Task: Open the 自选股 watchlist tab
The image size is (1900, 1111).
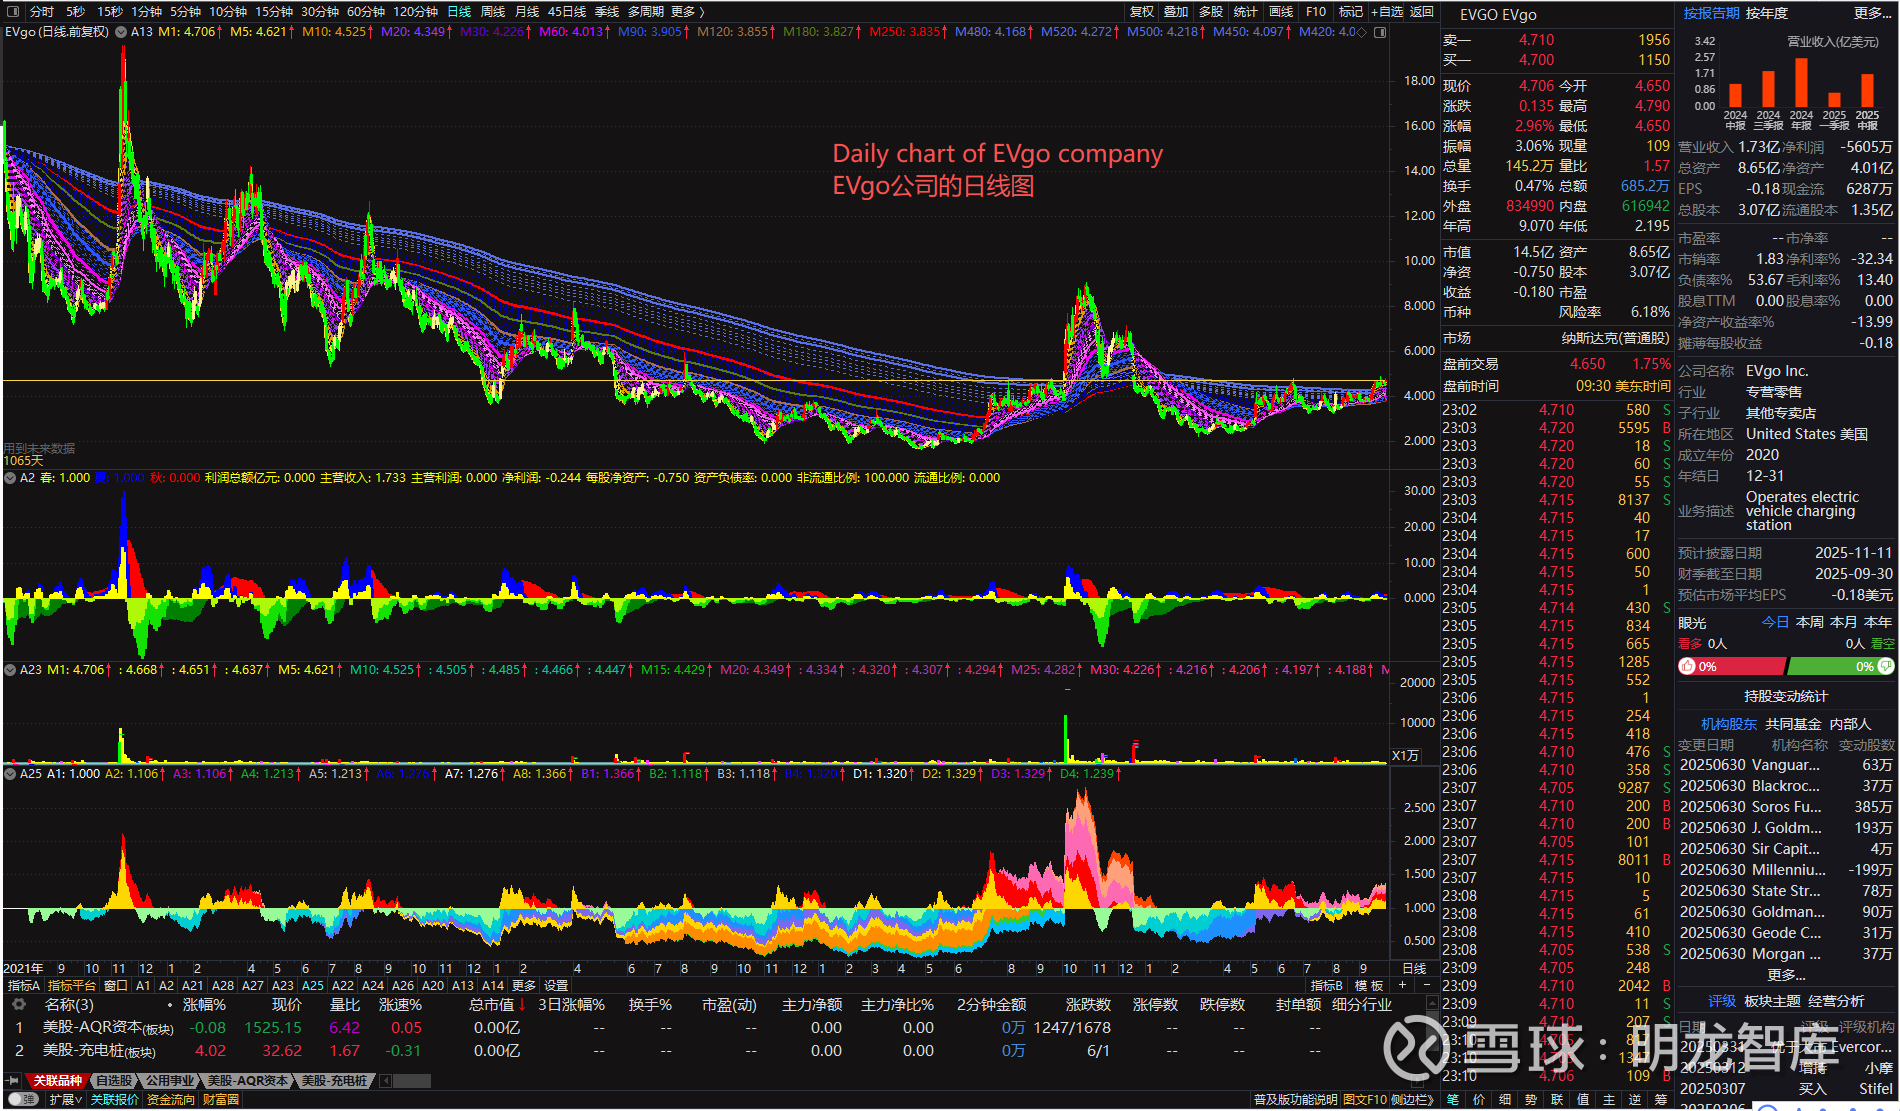Action: [x=115, y=1081]
